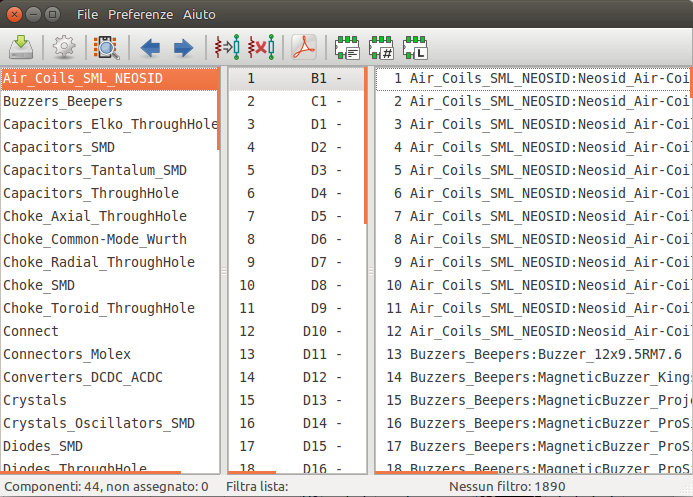Open the Preferenze menu
The width and height of the screenshot is (693, 497).
coord(140,15)
